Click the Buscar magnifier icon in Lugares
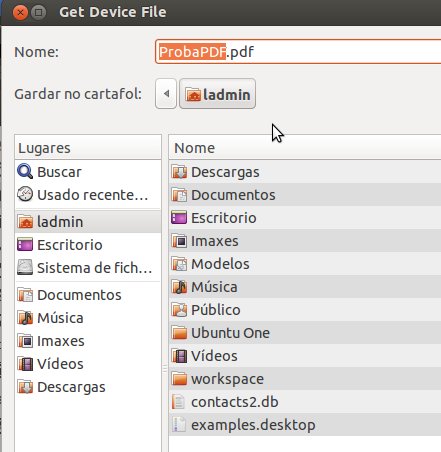 coord(25,172)
